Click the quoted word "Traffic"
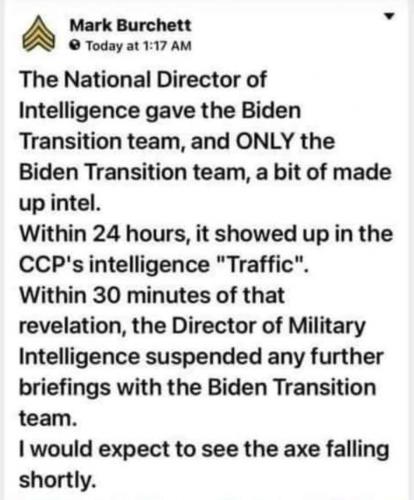This screenshot has width=414, height=500. [x=261, y=265]
